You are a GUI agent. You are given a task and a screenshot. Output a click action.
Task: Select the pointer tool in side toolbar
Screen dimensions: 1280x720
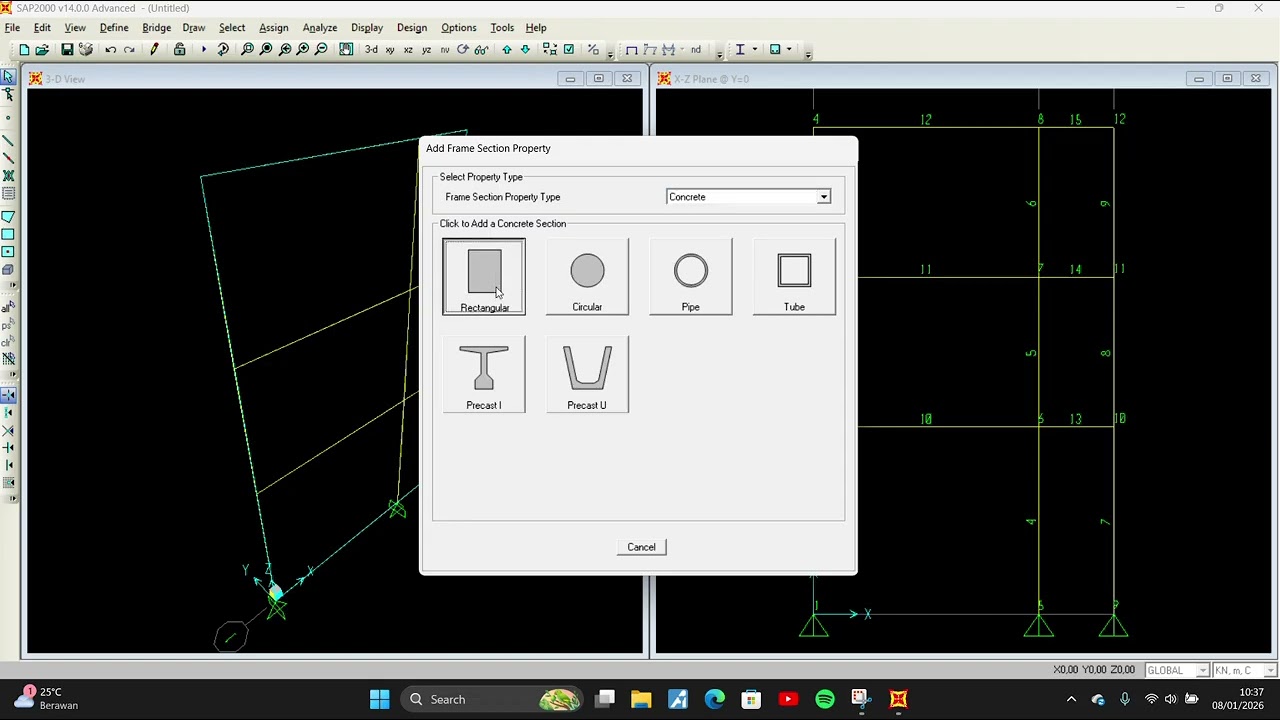(x=8, y=77)
